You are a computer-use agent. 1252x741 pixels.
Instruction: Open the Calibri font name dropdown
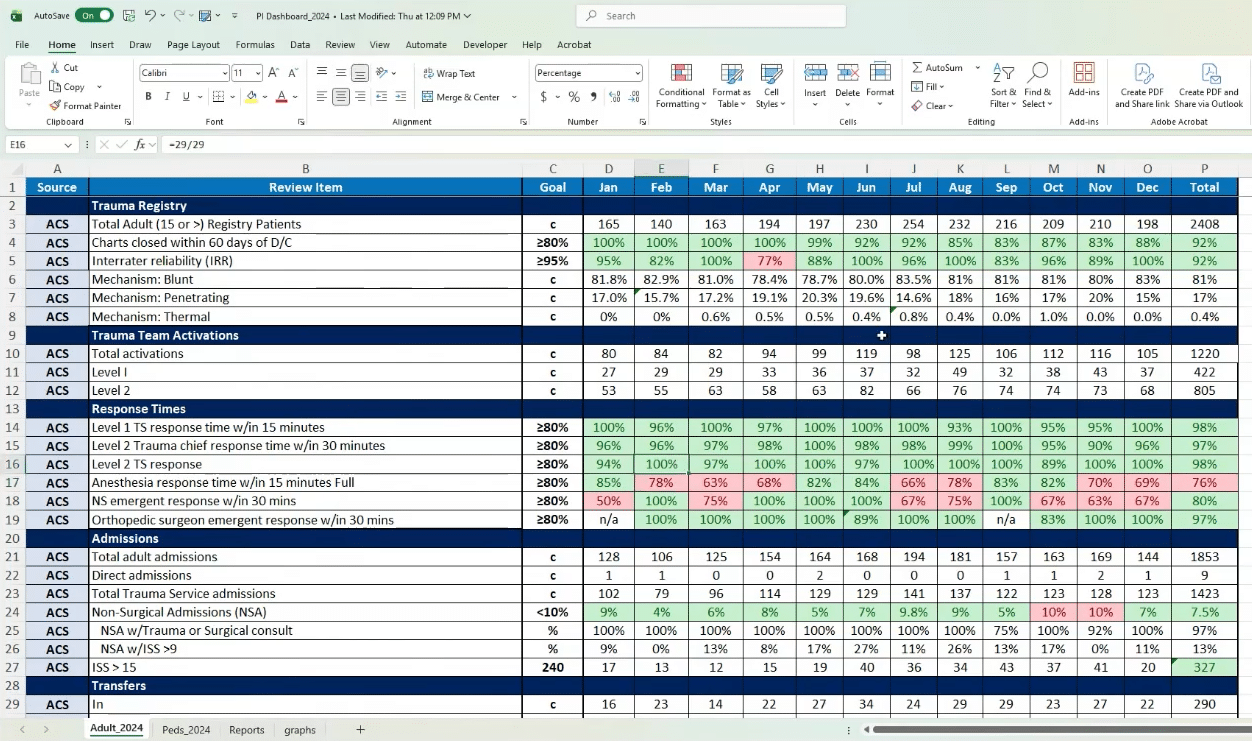pyautogui.click(x=224, y=73)
